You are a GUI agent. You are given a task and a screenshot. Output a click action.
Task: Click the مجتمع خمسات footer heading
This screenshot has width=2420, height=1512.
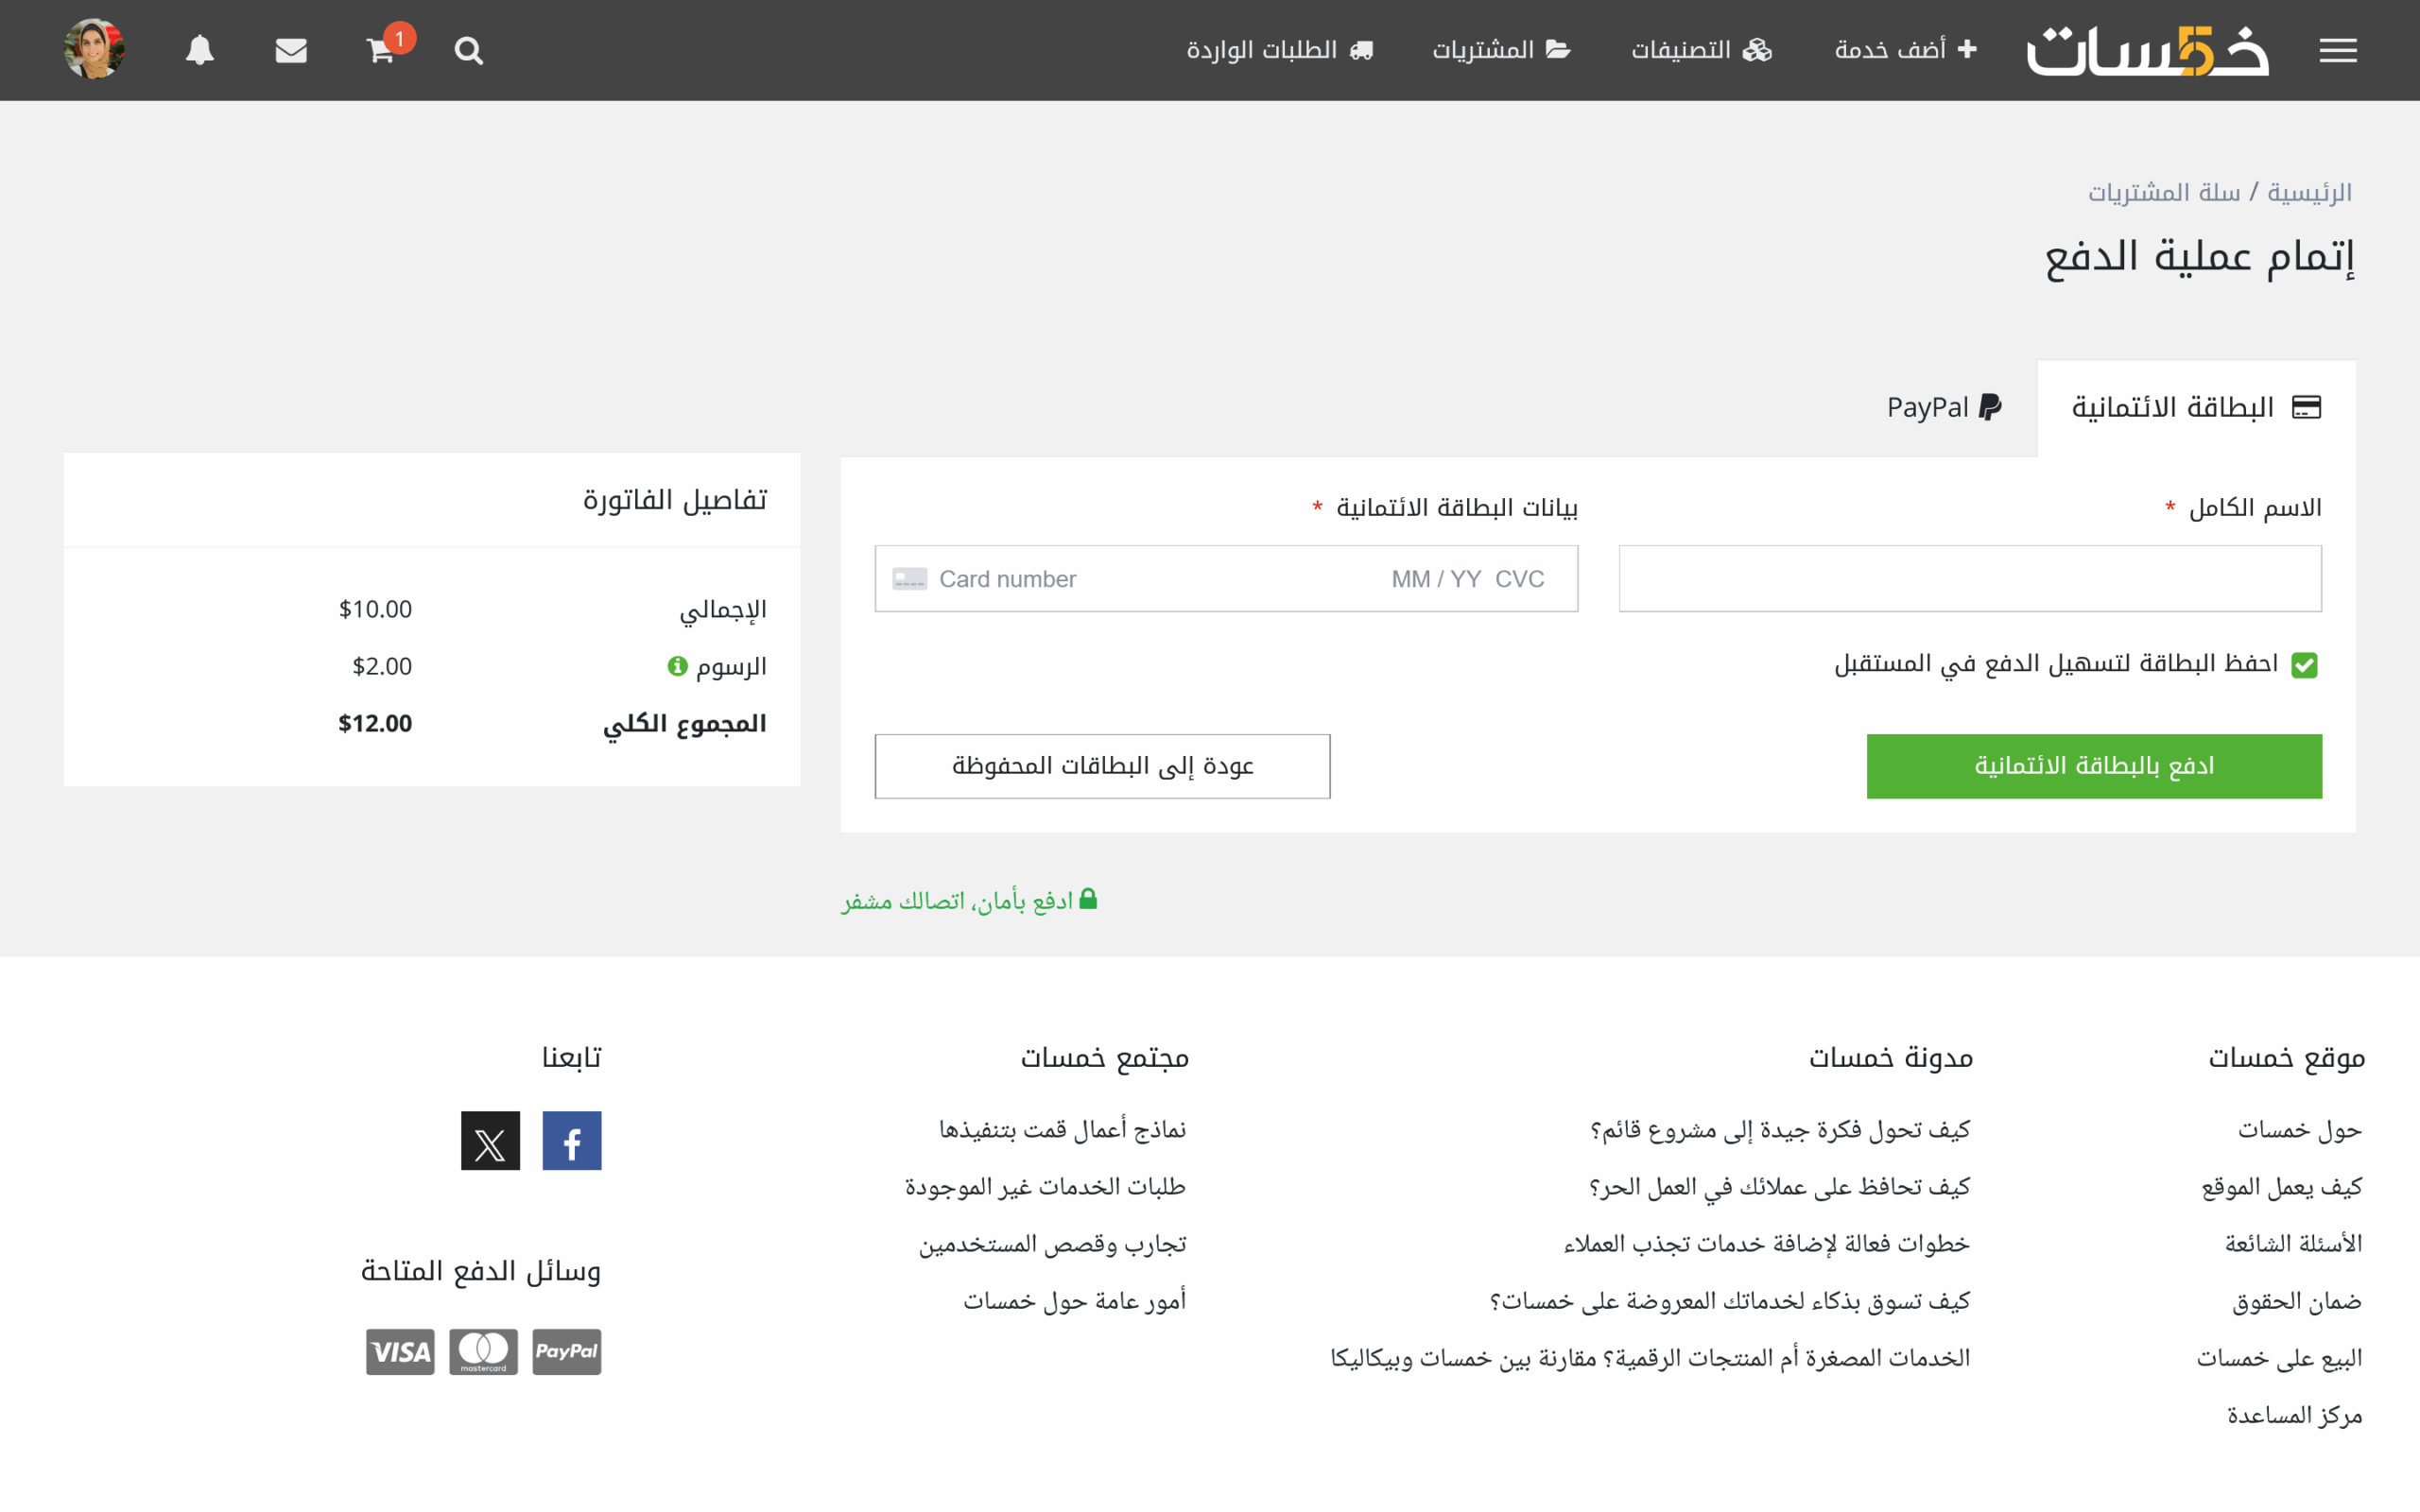(x=1104, y=1058)
